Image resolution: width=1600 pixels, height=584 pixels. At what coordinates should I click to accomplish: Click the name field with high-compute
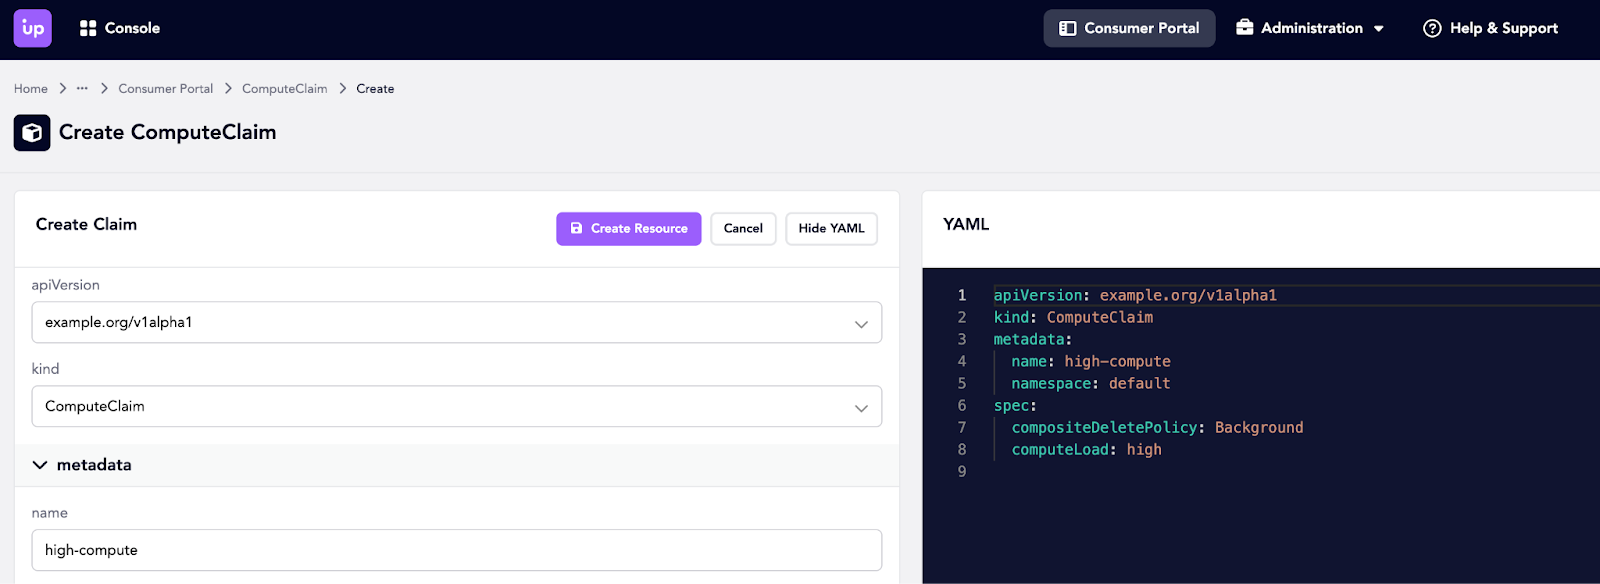[x=457, y=550]
